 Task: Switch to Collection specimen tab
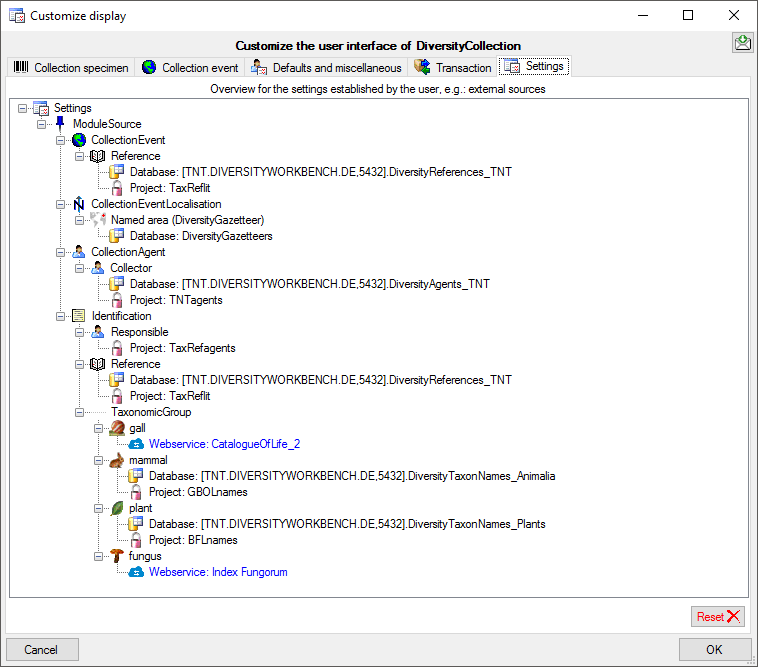coord(72,68)
